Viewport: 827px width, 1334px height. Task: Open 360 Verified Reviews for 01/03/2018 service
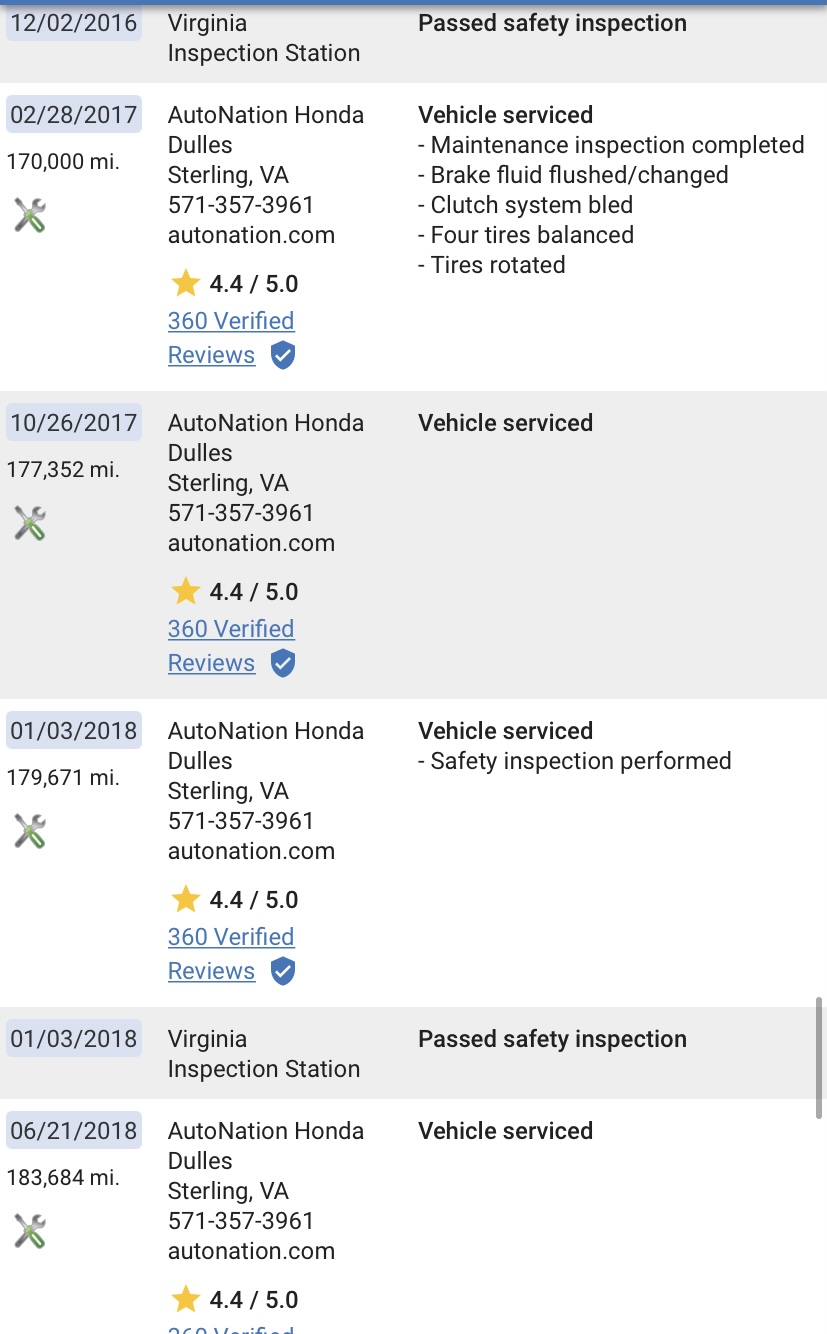(x=231, y=954)
